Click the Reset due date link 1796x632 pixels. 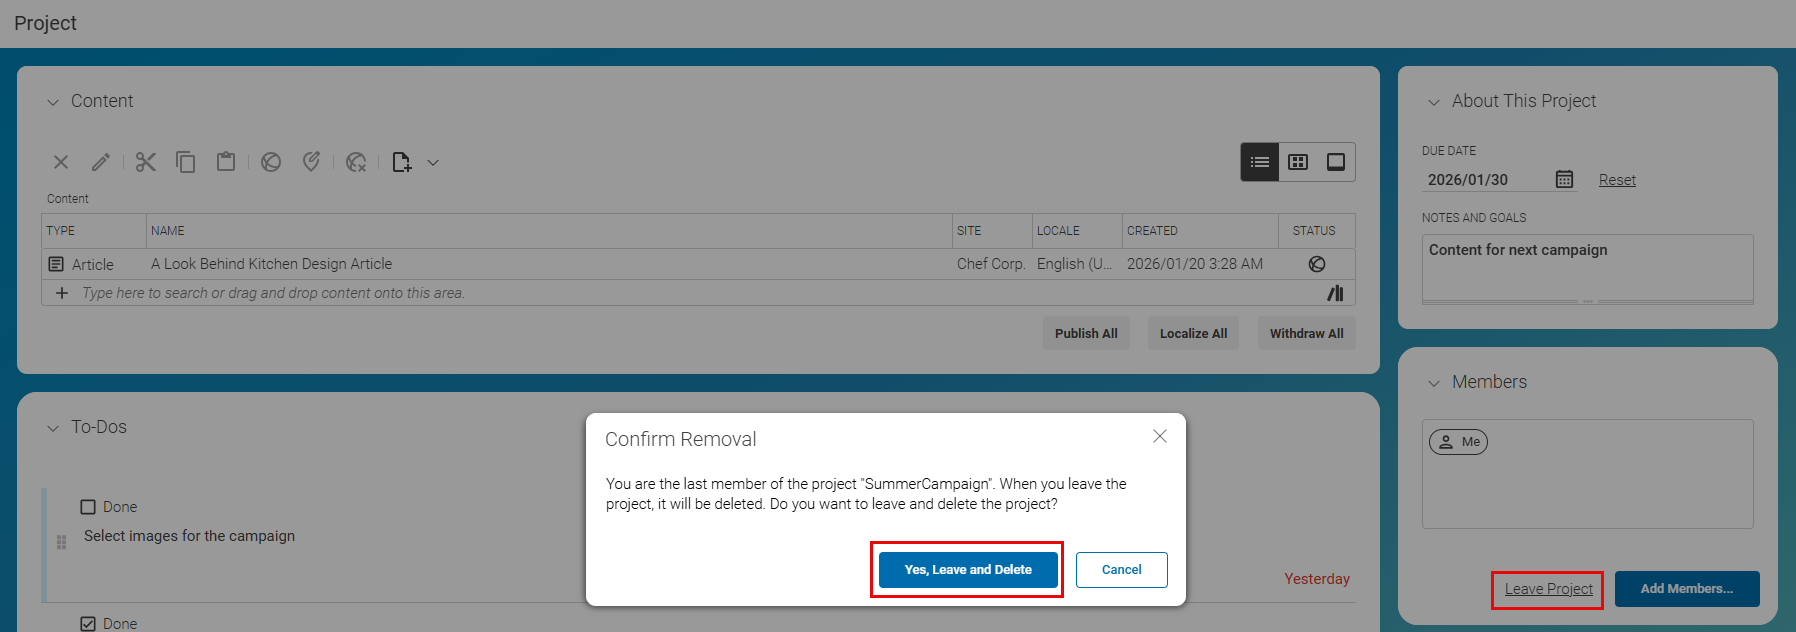click(1617, 180)
